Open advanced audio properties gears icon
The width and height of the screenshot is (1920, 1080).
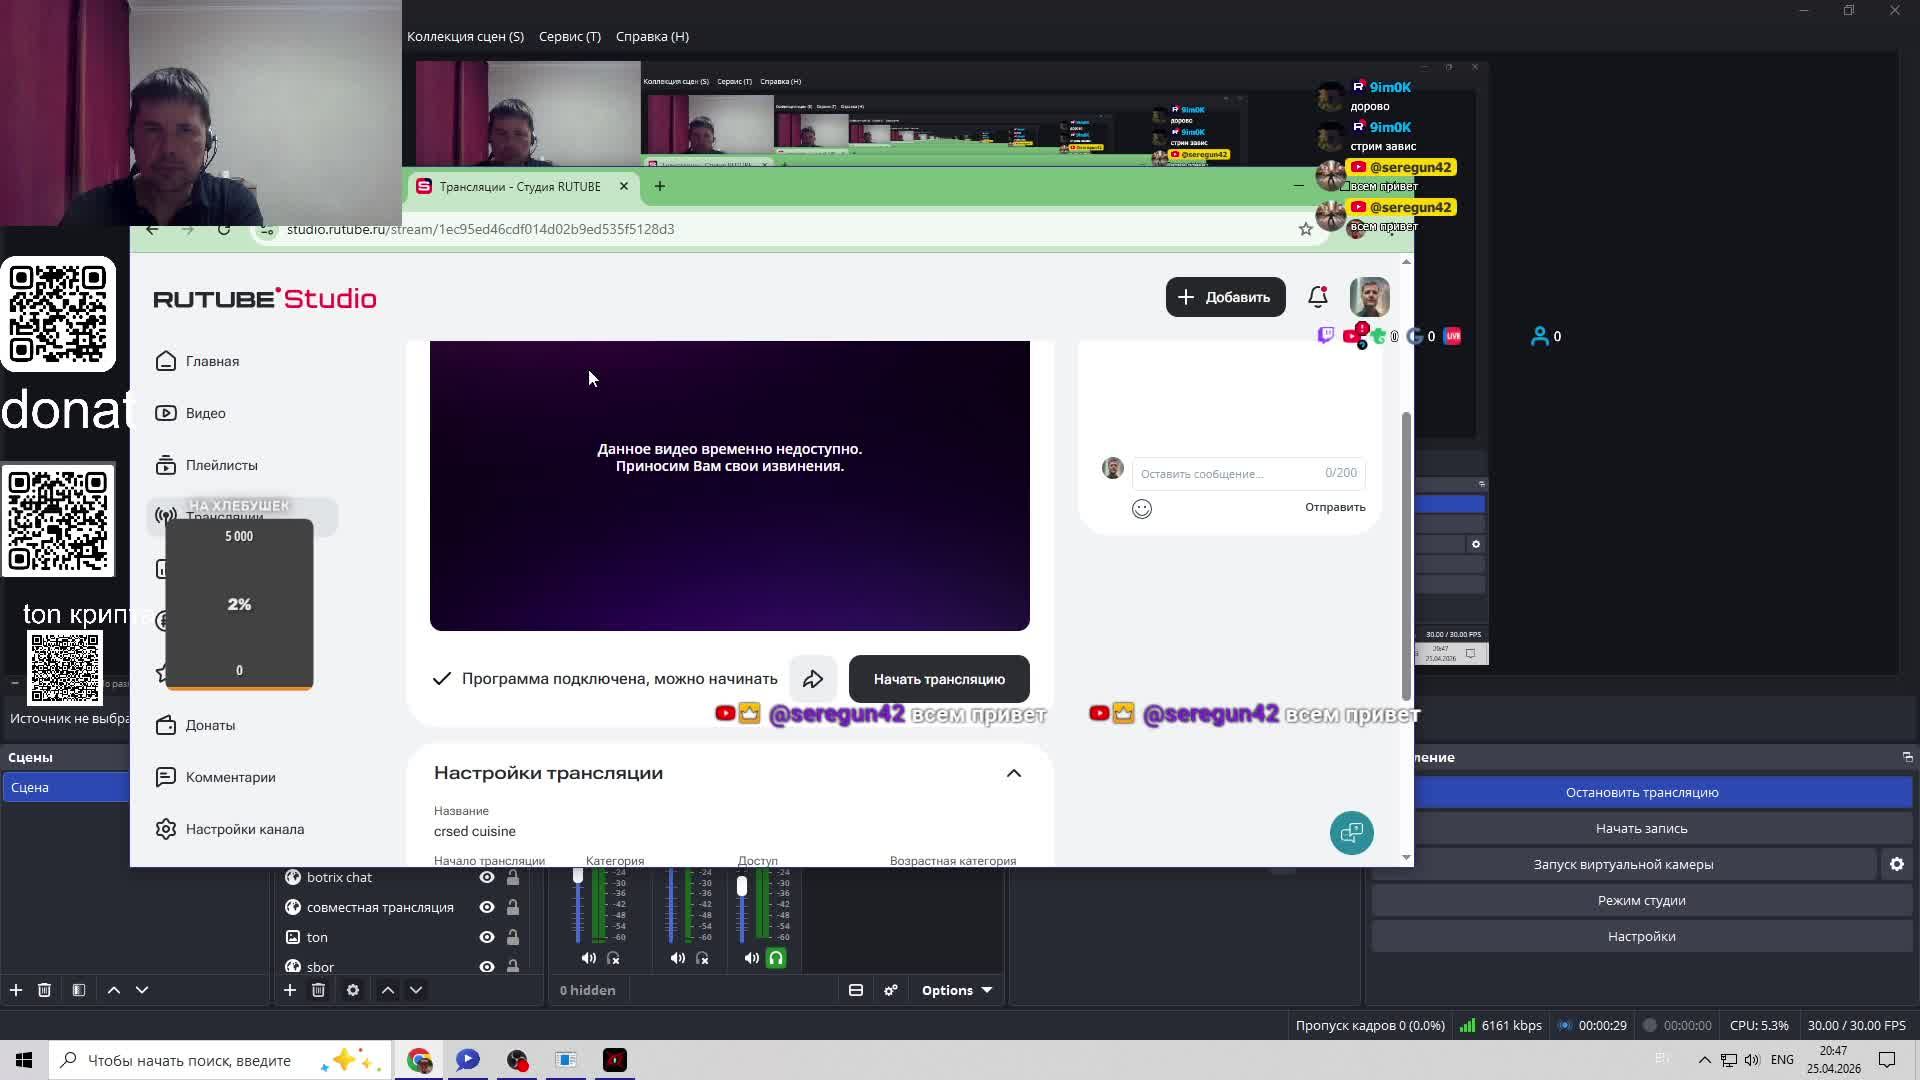[x=890, y=990]
